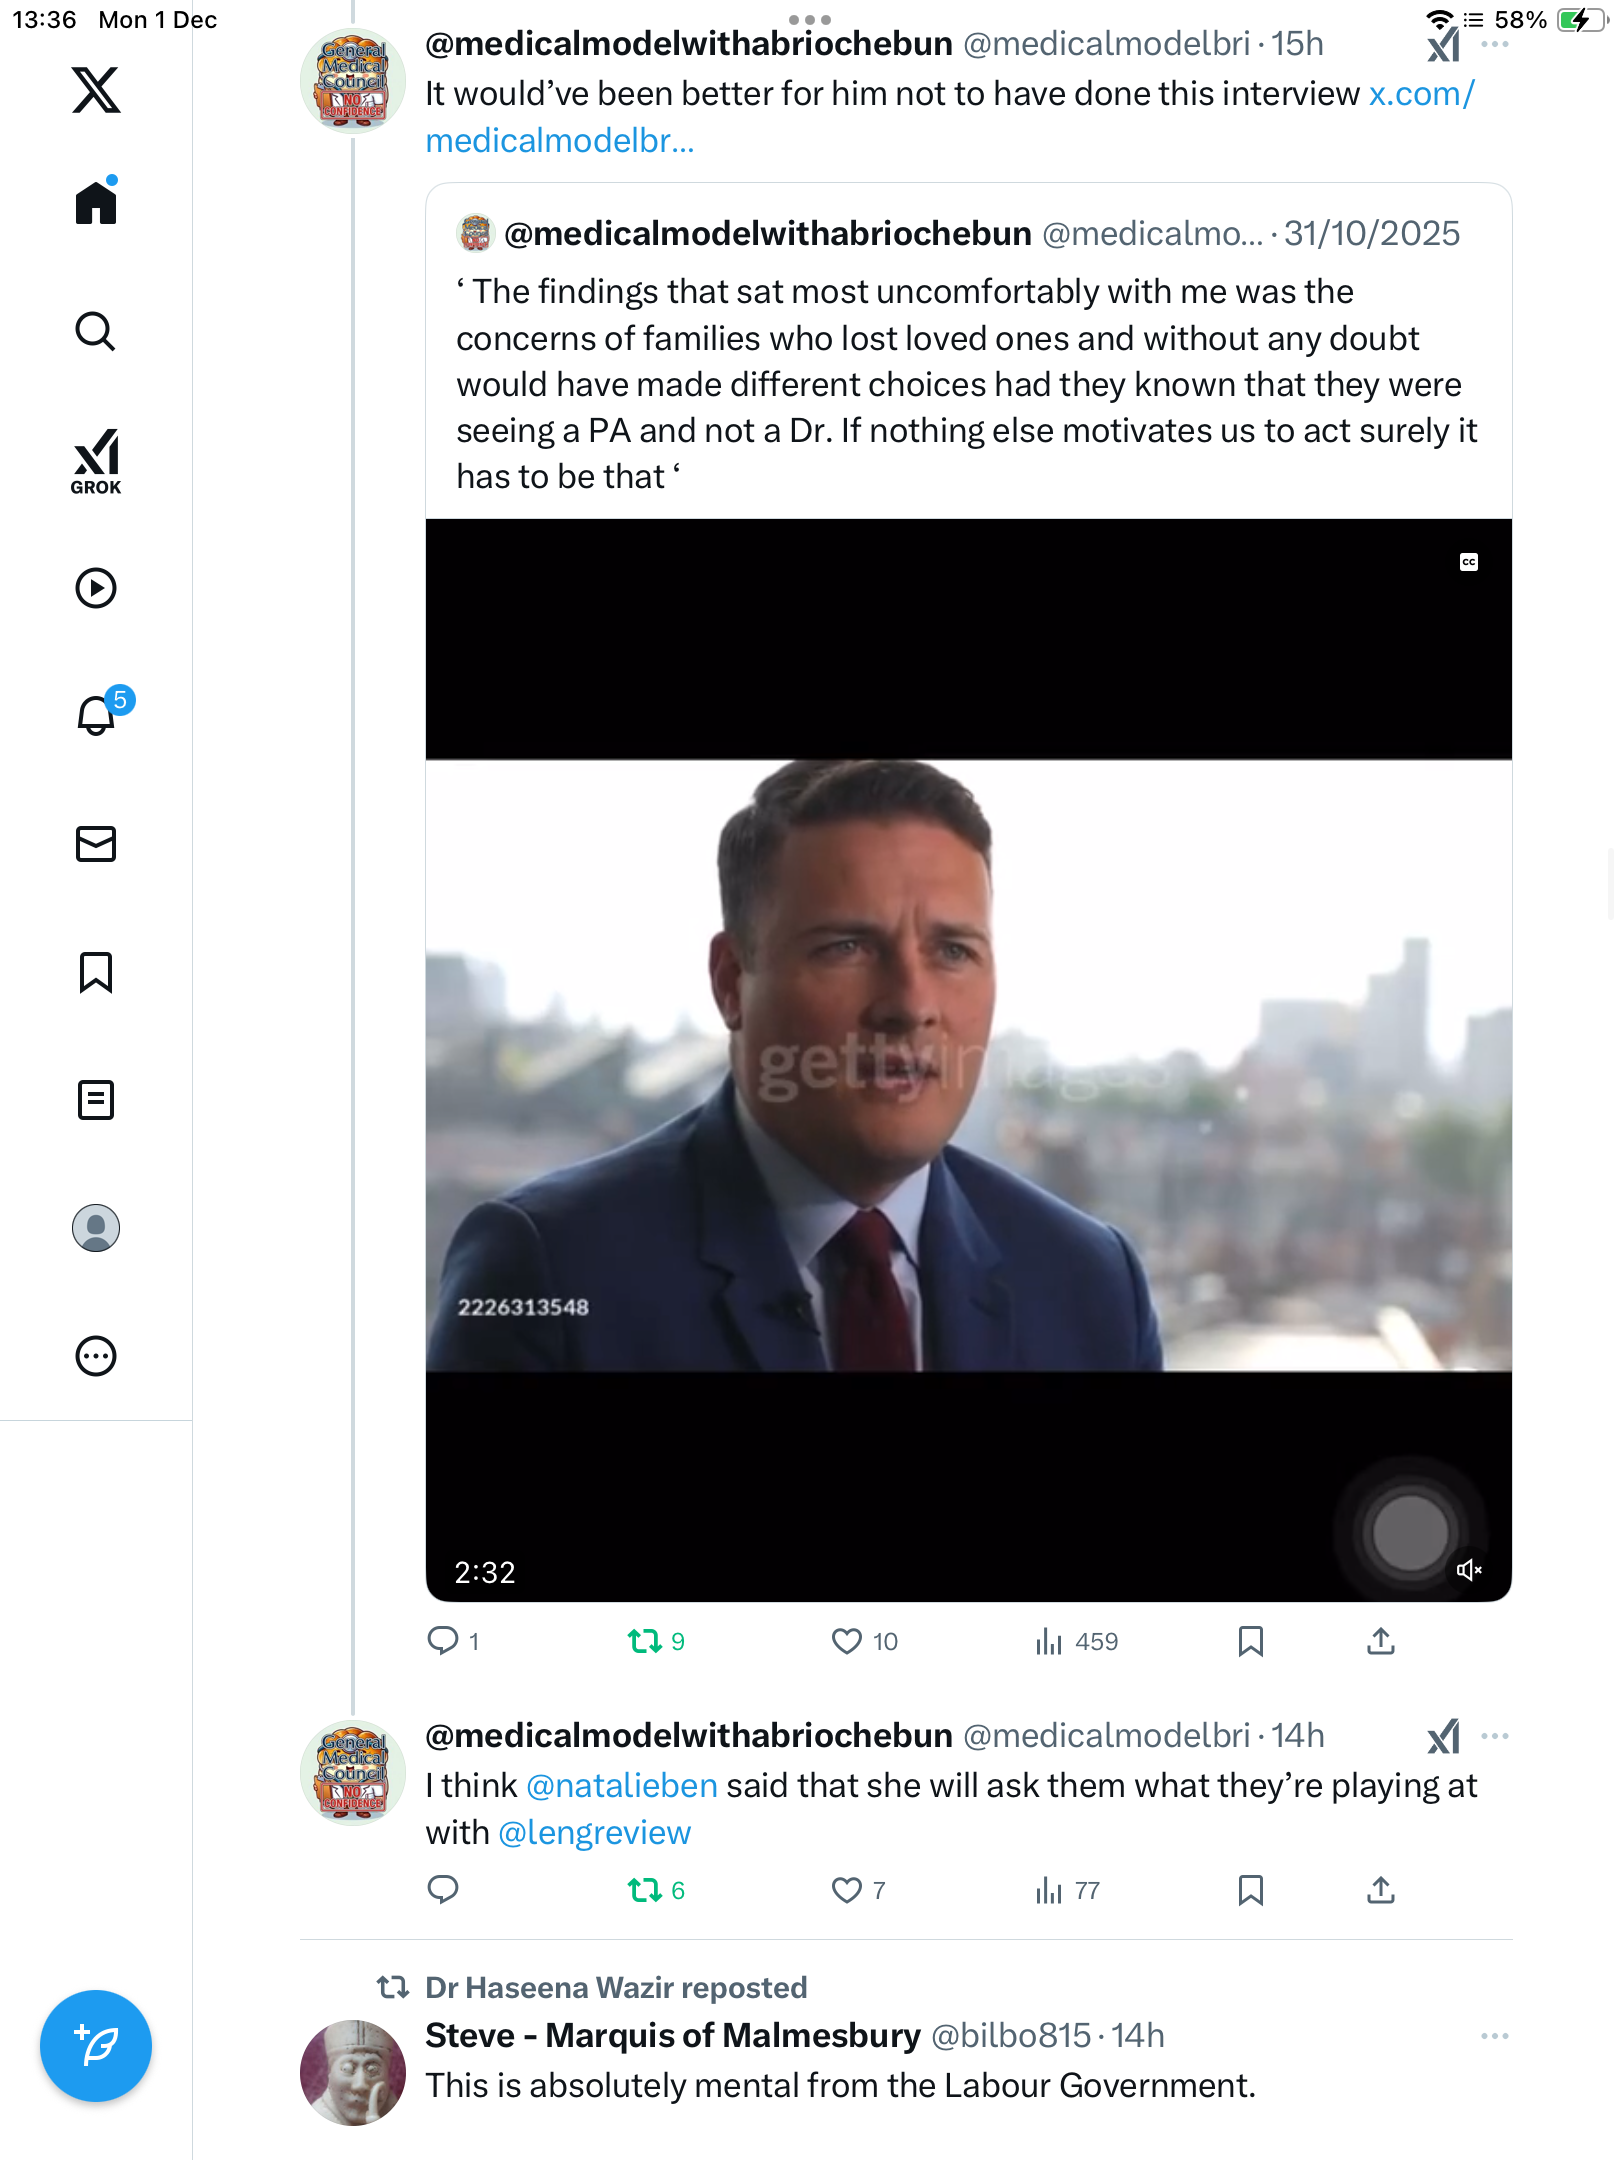Go to the Home feed

tap(96, 203)
